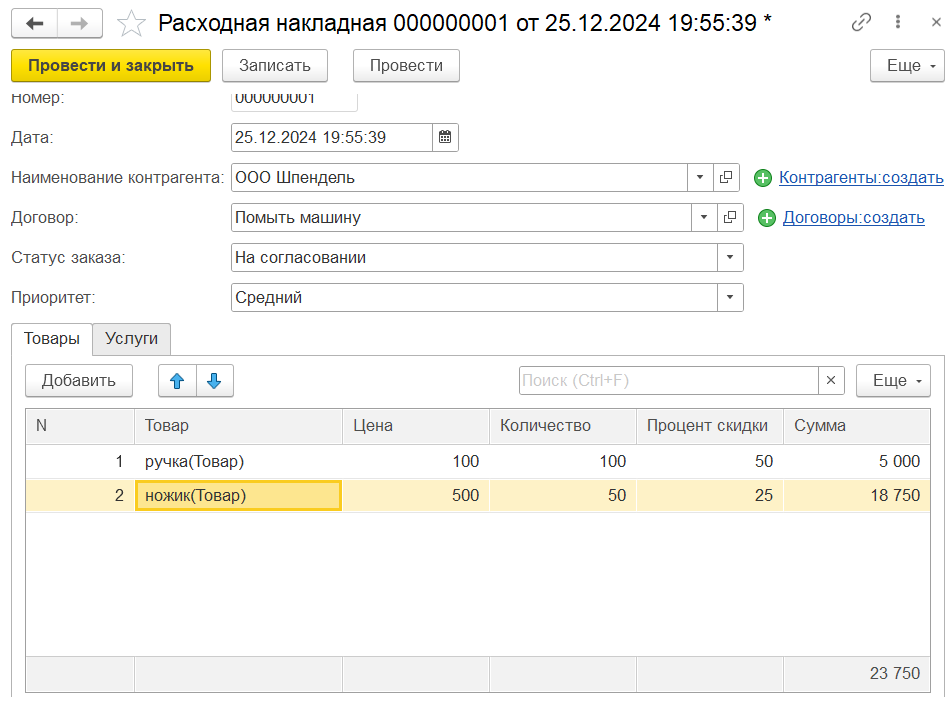Viewport: 947px width, 705px height.
Task: Select discount cell 50 in ручка row
Action: (710, 462)
